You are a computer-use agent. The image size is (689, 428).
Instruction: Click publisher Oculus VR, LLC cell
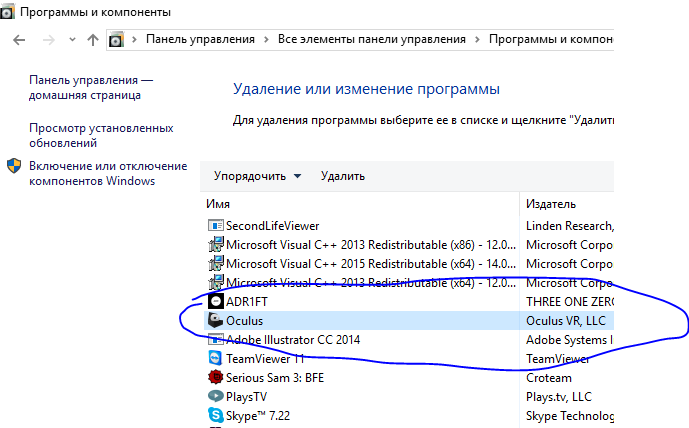pos(566,321)
